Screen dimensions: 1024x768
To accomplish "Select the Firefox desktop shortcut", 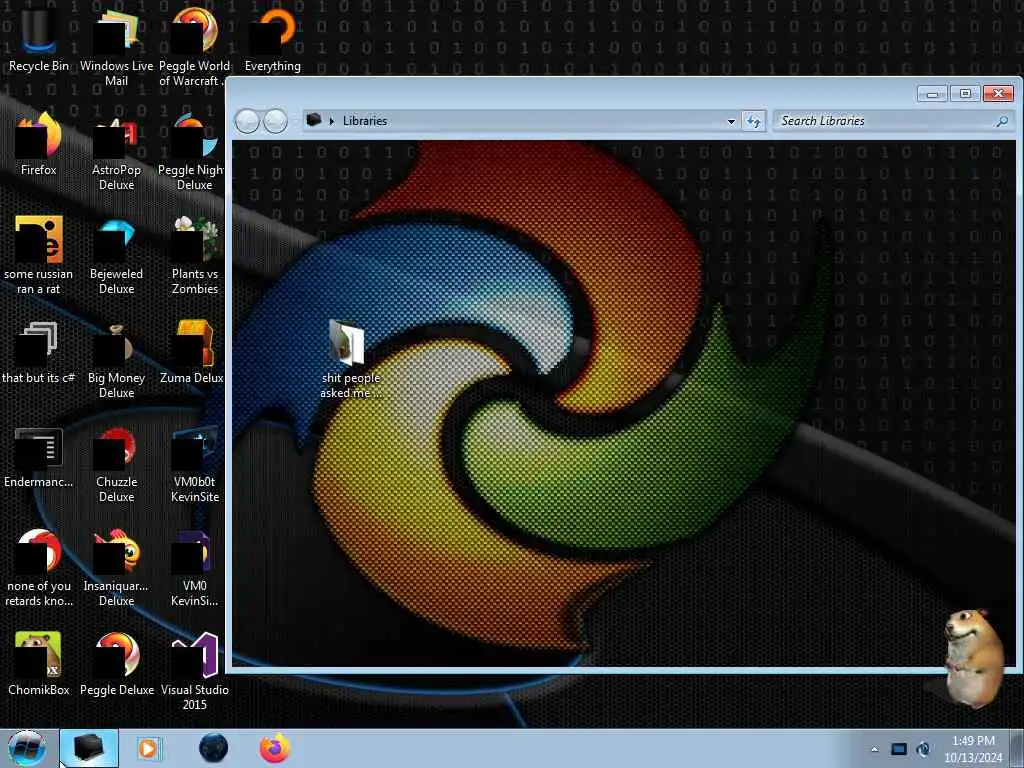I will [x=39, y=144].
